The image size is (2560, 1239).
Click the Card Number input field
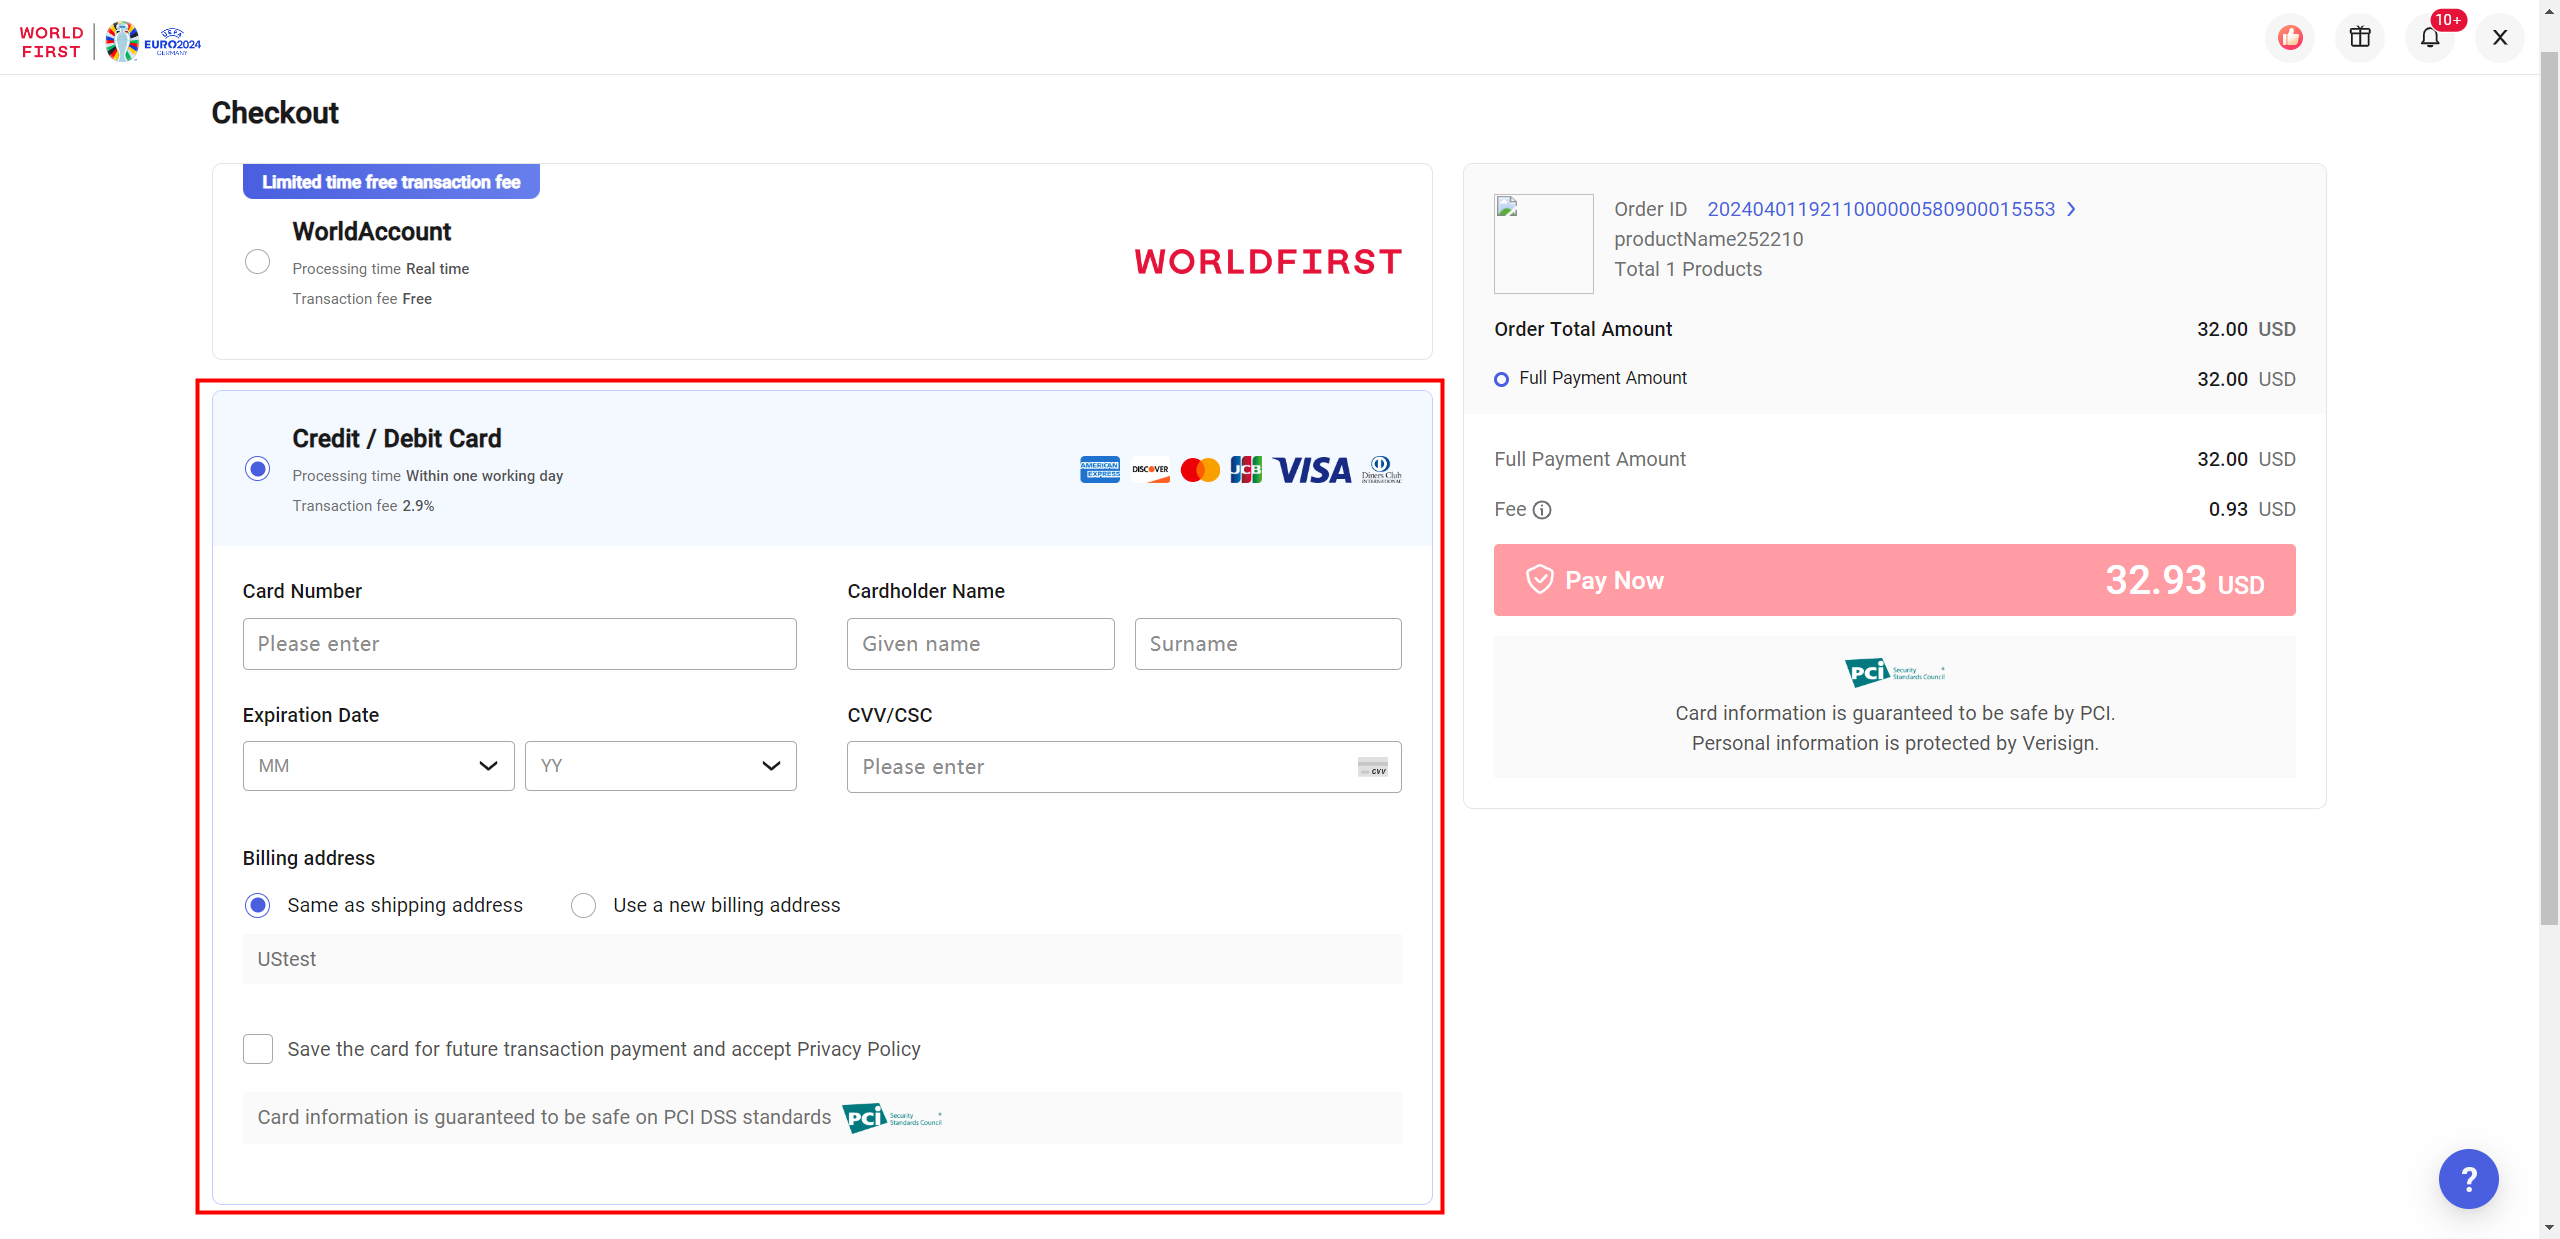(519, 644)
